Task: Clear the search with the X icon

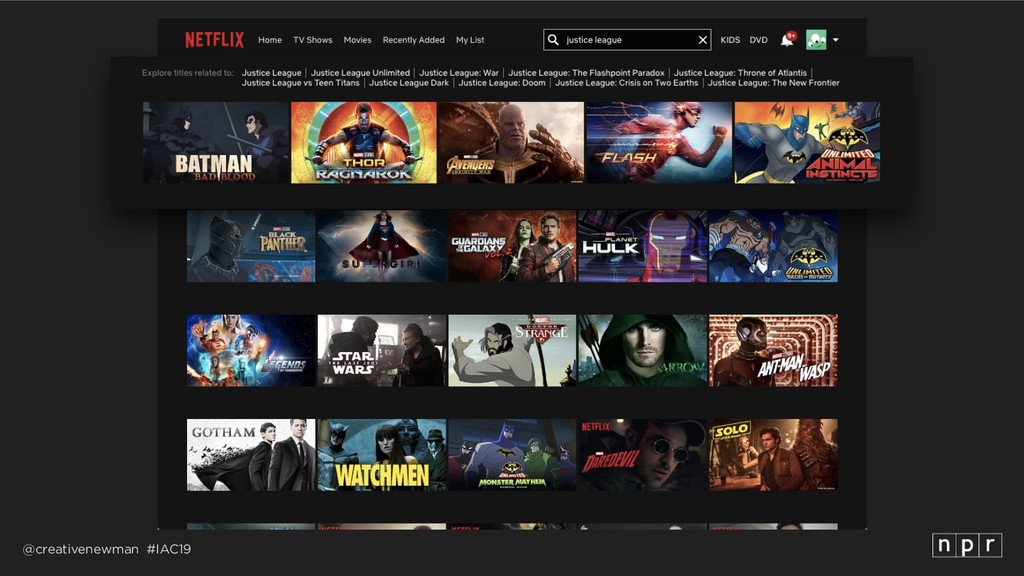Action: point(703,40)
